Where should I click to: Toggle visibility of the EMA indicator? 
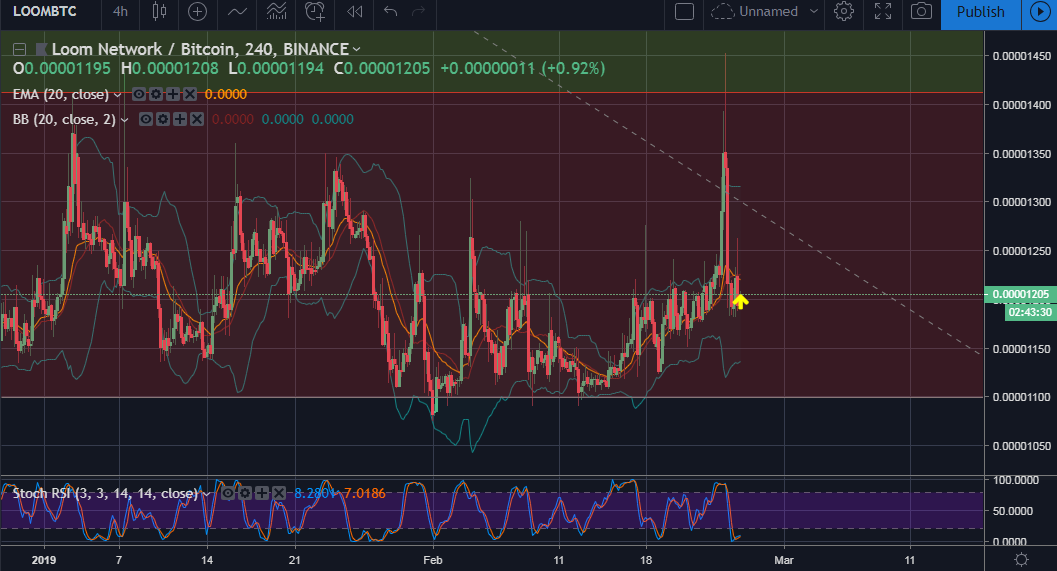[x=139, y=94]
